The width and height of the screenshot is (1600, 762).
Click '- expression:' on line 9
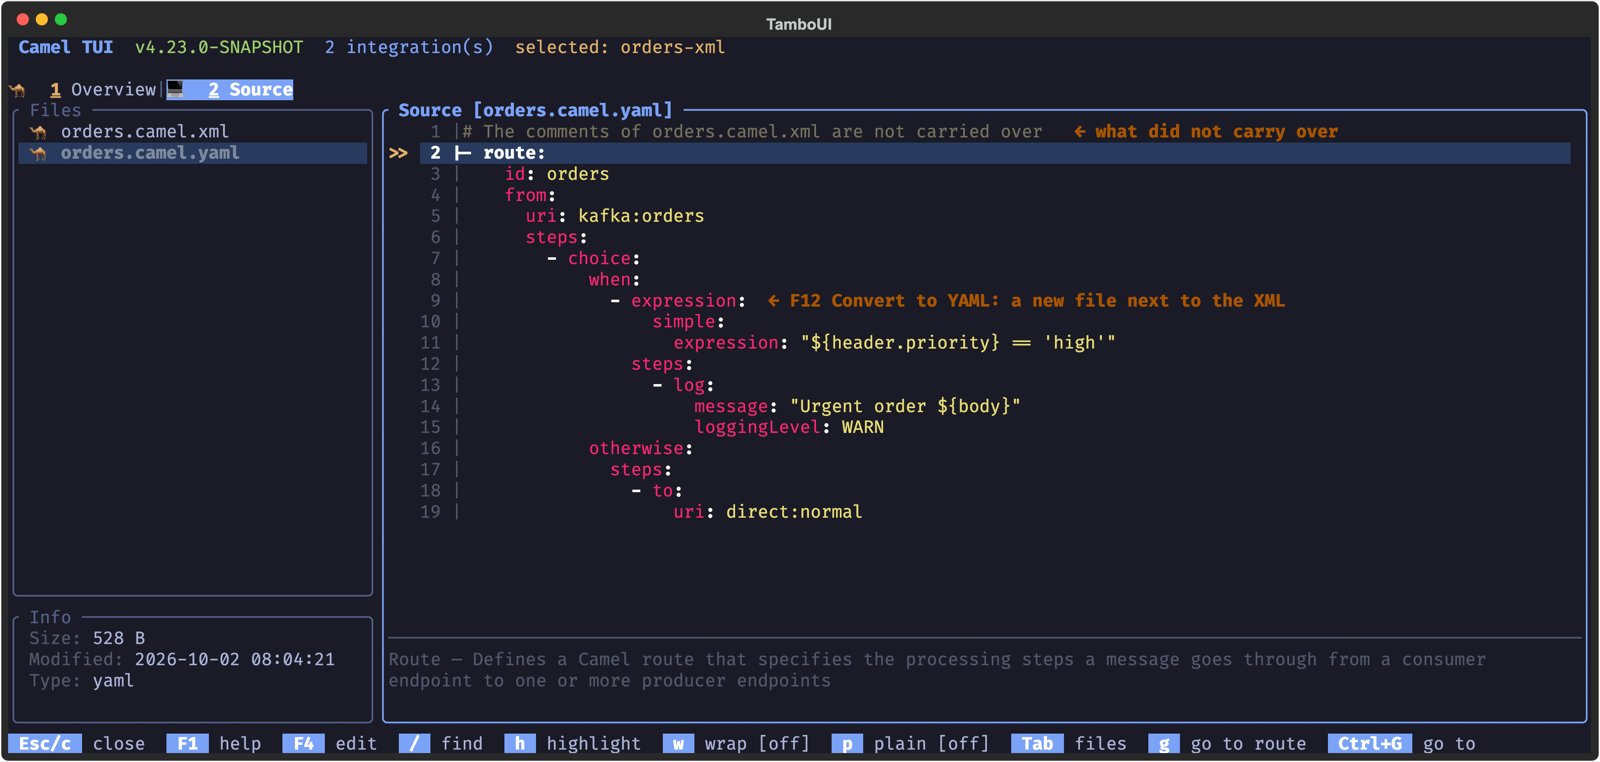(678, 300)
